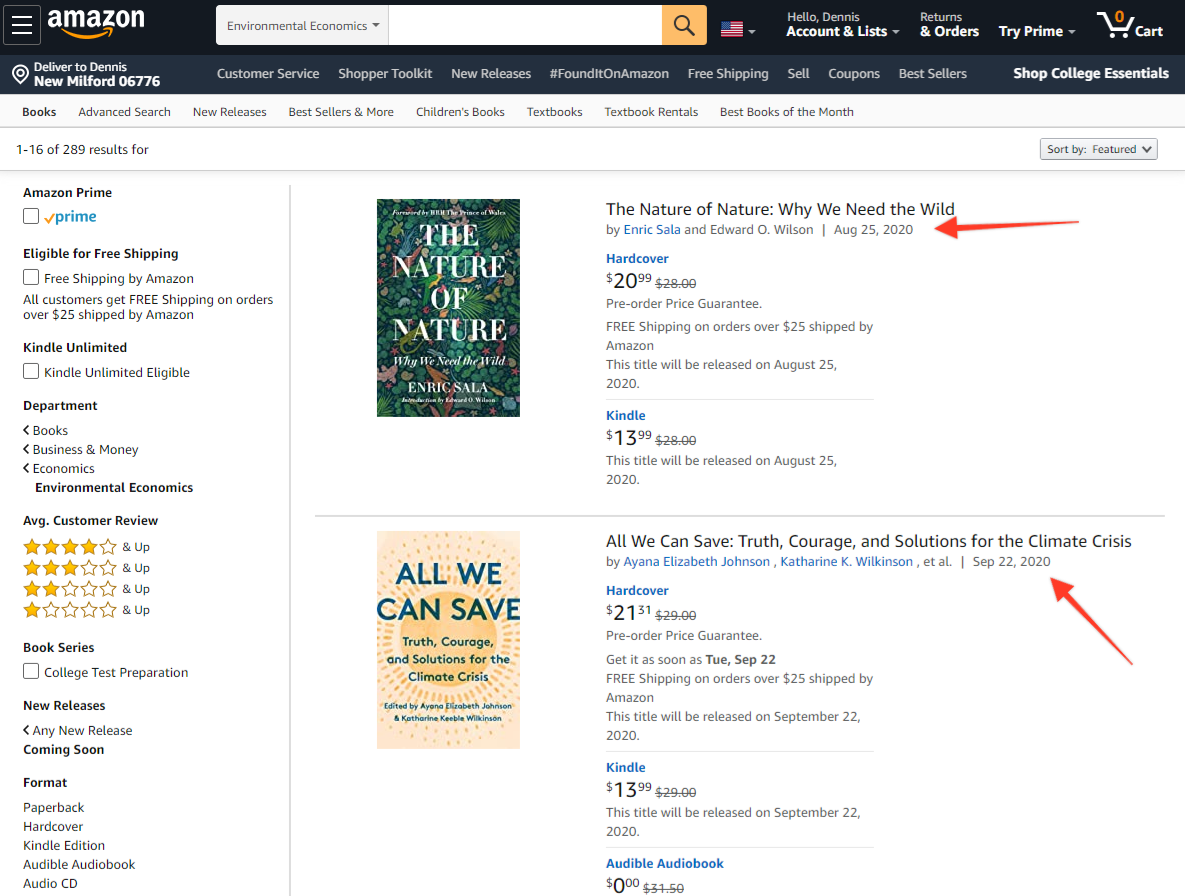Open The Nature of Nature title link
The image size is (1185, 896).
click(x=780, y=209)
